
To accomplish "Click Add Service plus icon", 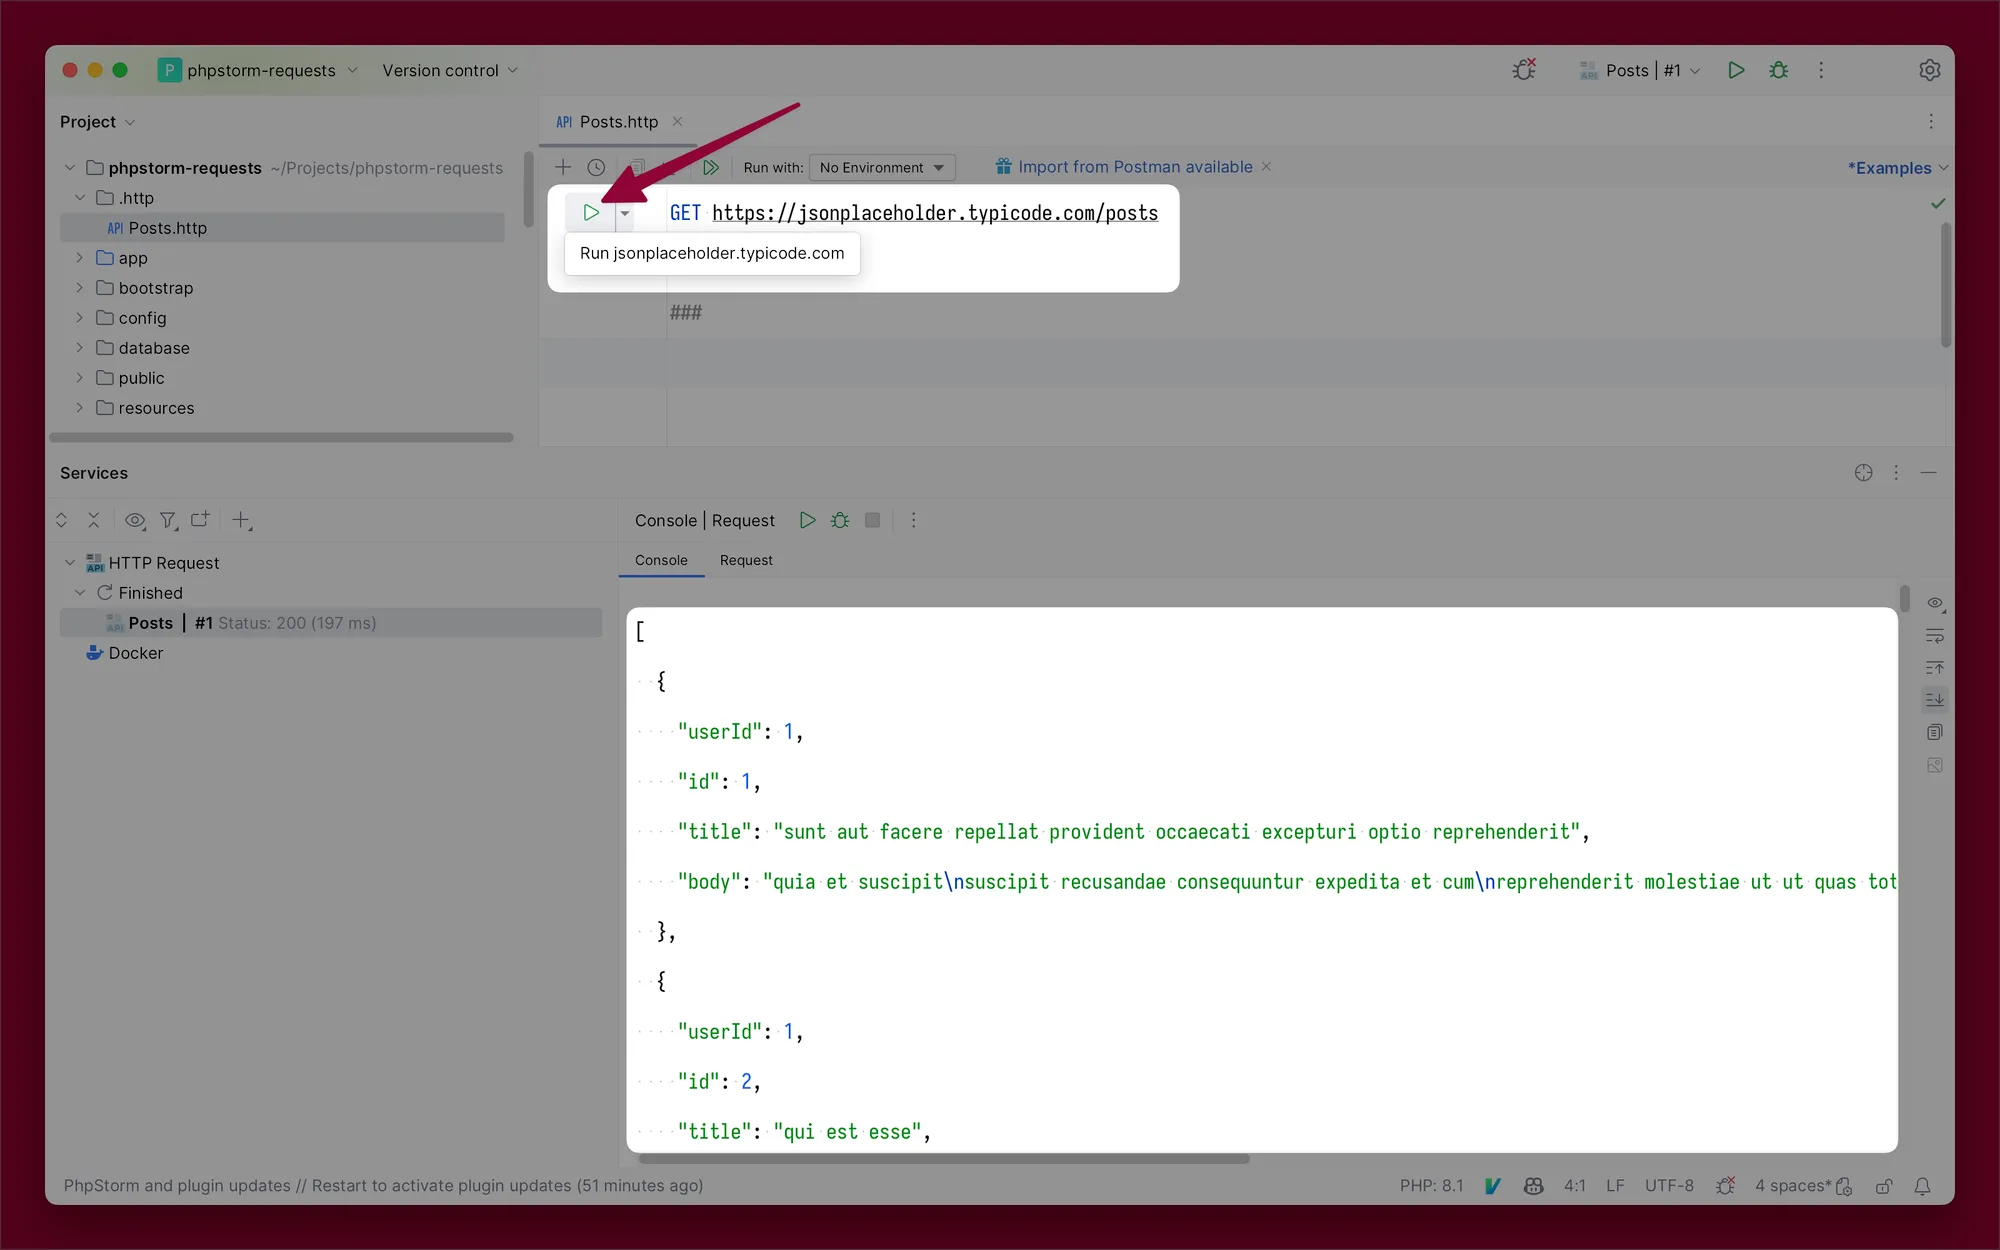I will coord(242,520).
